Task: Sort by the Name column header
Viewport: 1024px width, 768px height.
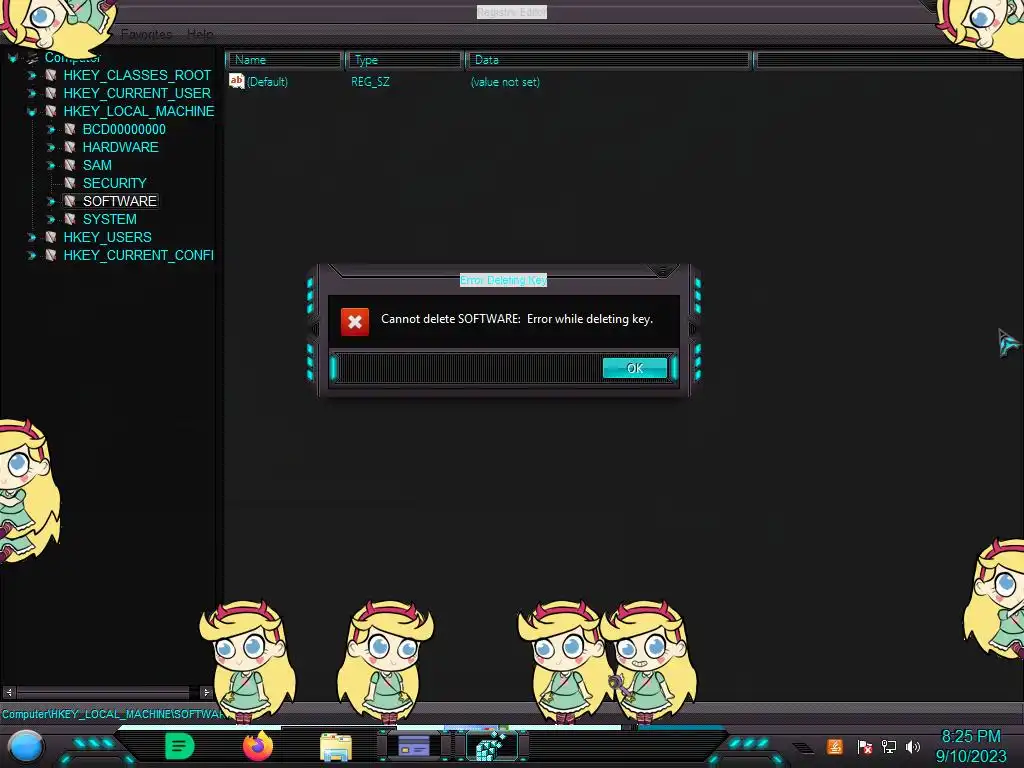Action: [285, 60]
